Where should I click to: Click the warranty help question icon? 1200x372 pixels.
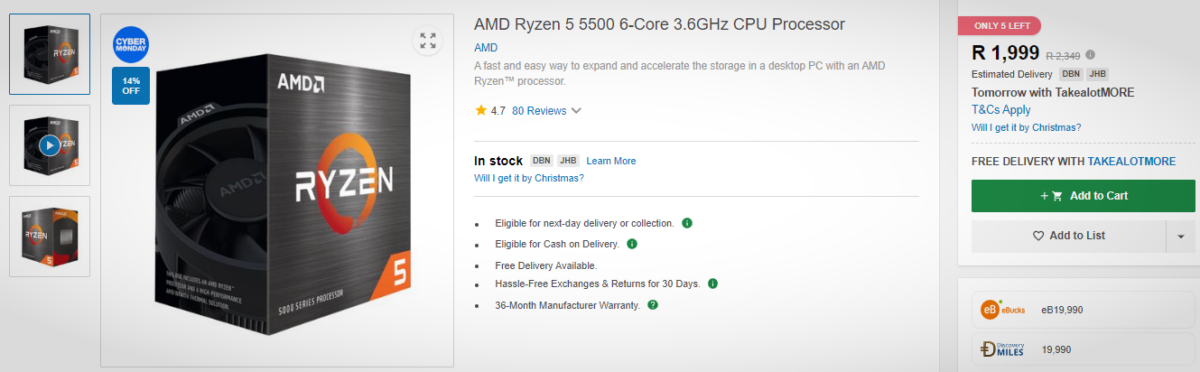(x=653, y=305)
